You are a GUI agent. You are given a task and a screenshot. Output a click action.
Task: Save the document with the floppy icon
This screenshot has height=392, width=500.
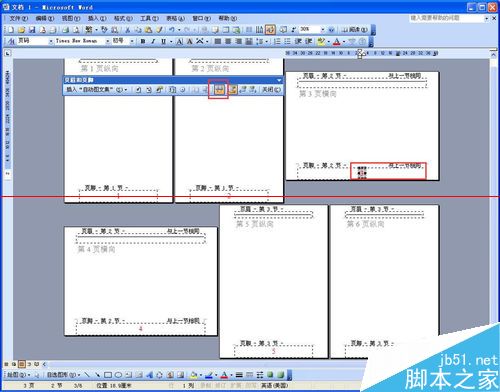pos(32,30)
